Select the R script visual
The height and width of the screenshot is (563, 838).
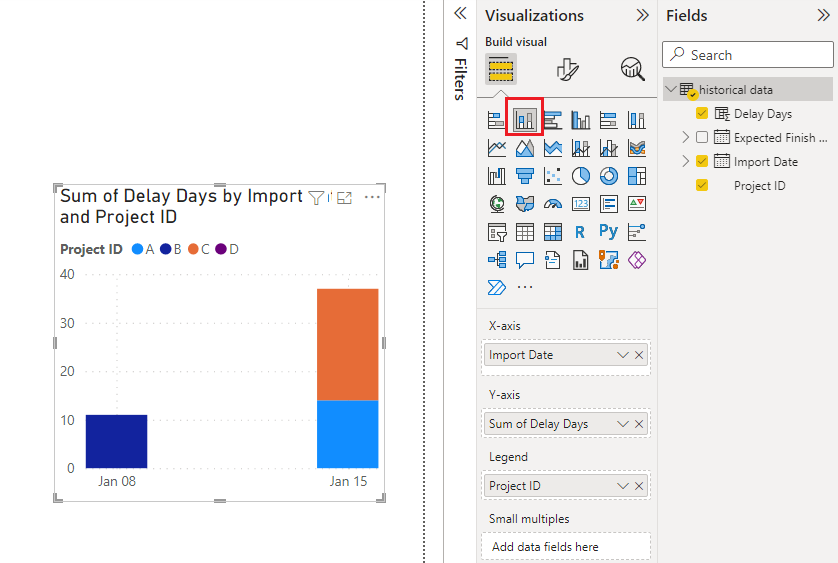click(580, 232)
